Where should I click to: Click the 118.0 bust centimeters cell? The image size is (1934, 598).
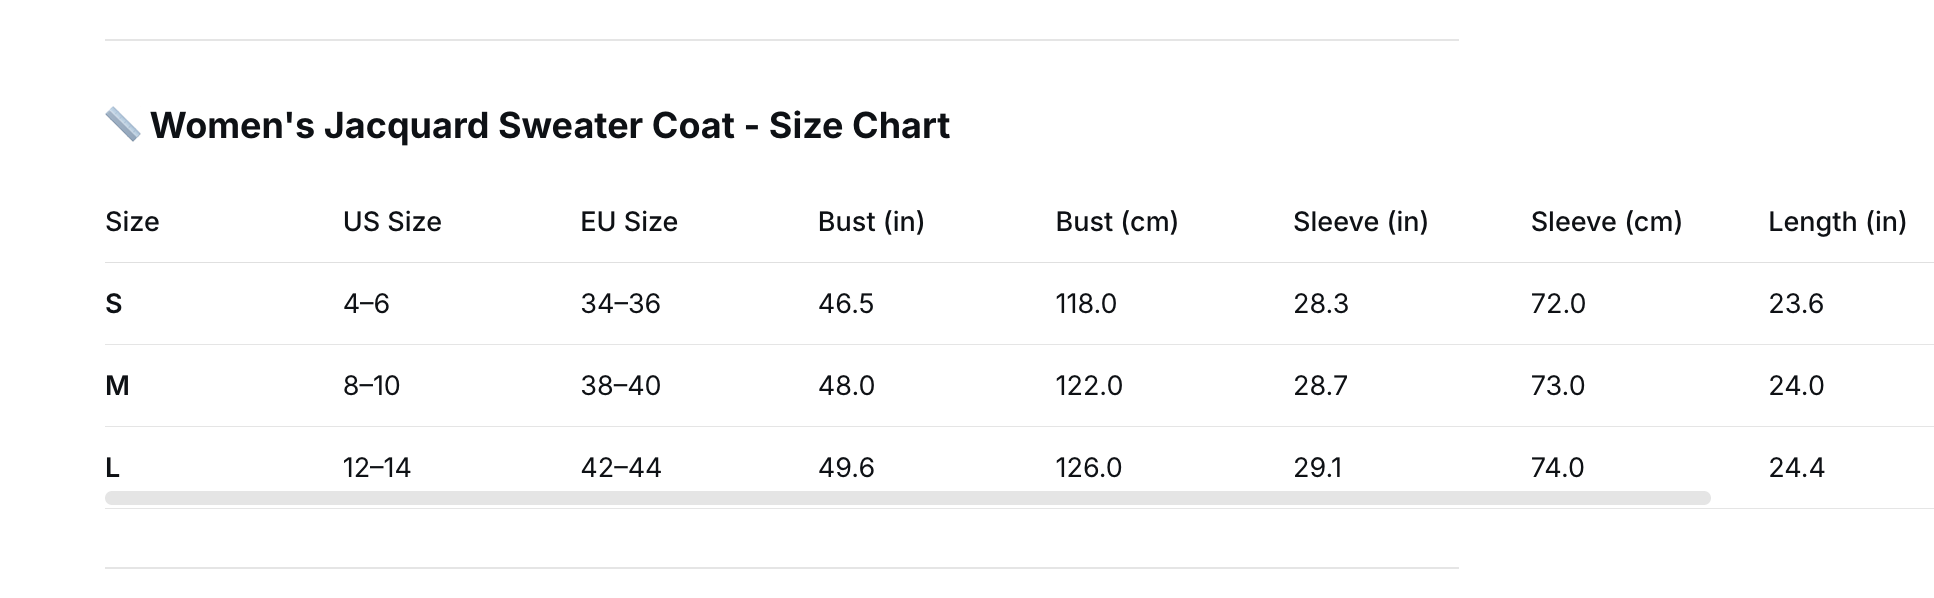(x=1086, y=303)
